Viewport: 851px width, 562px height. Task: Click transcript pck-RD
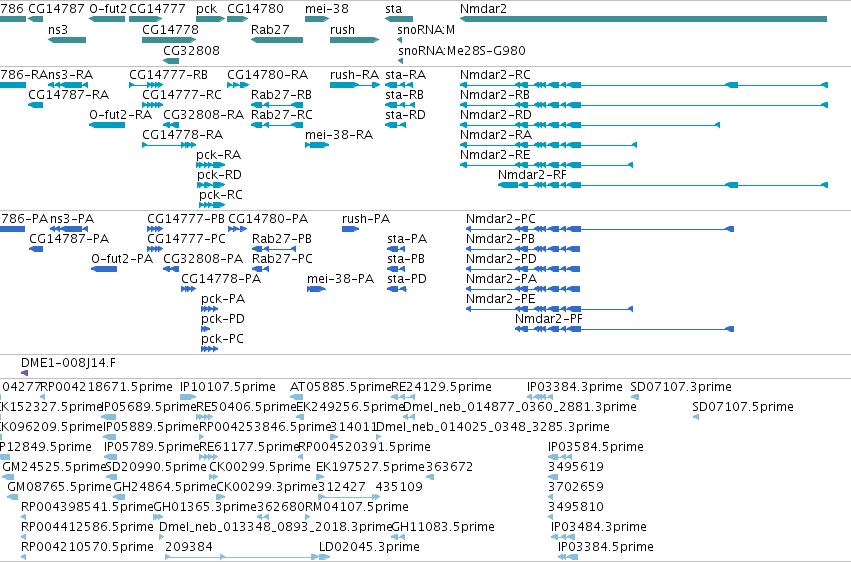219,175
